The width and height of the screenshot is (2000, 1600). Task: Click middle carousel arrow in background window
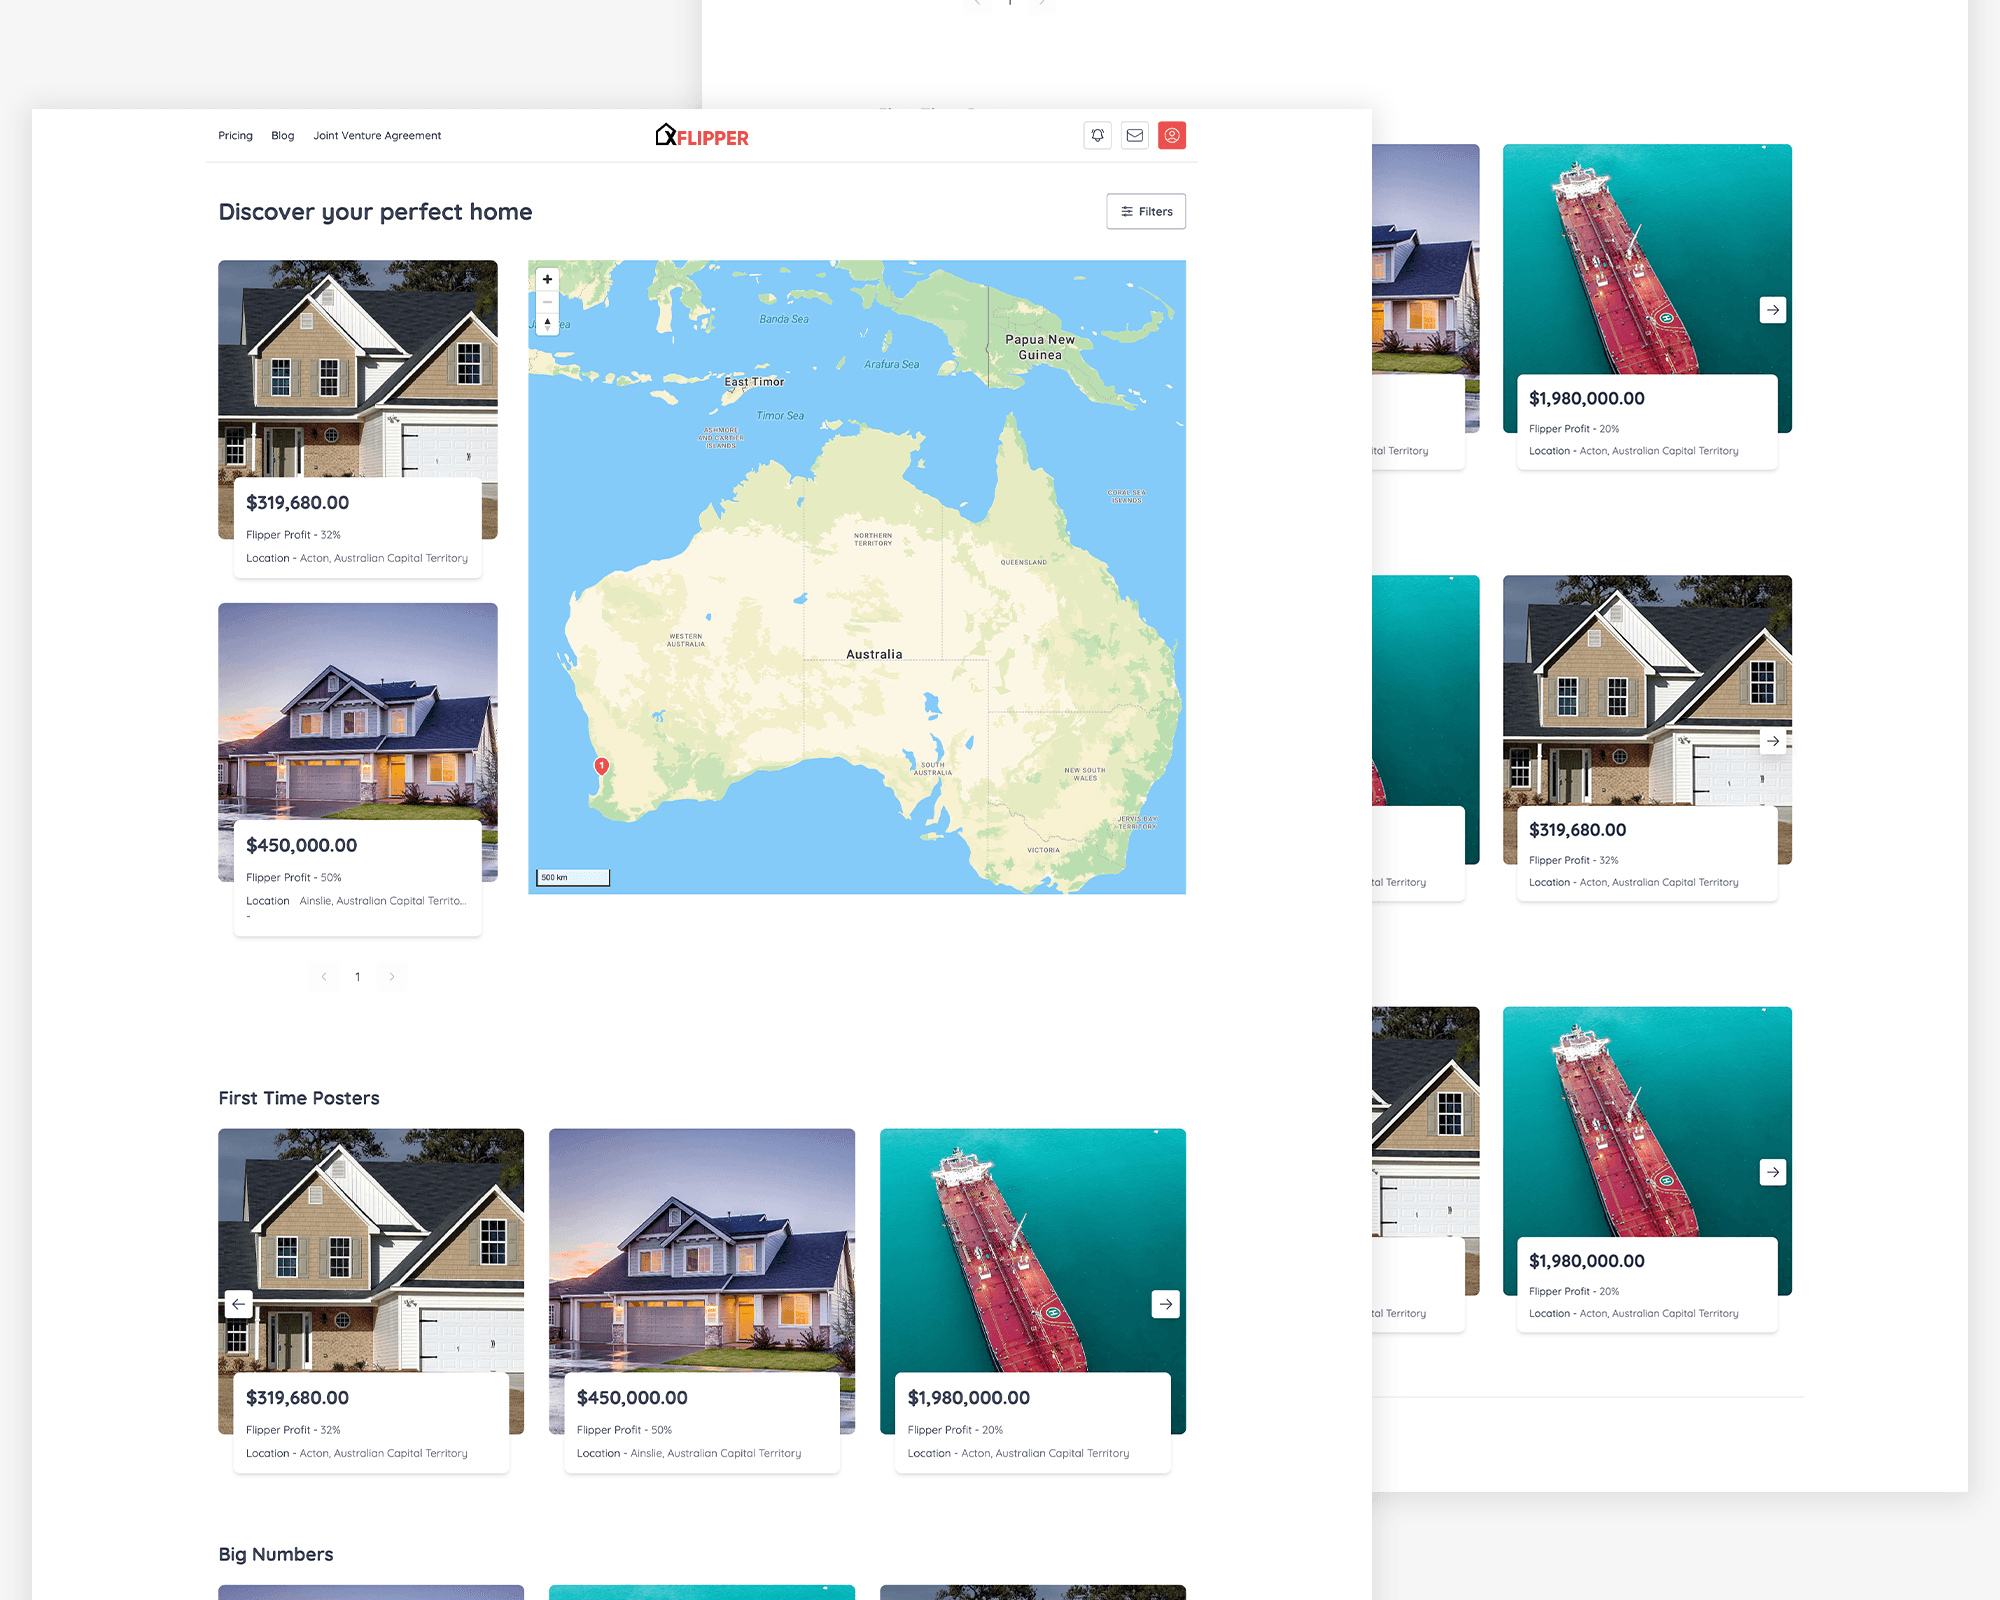click(1773, 741)
